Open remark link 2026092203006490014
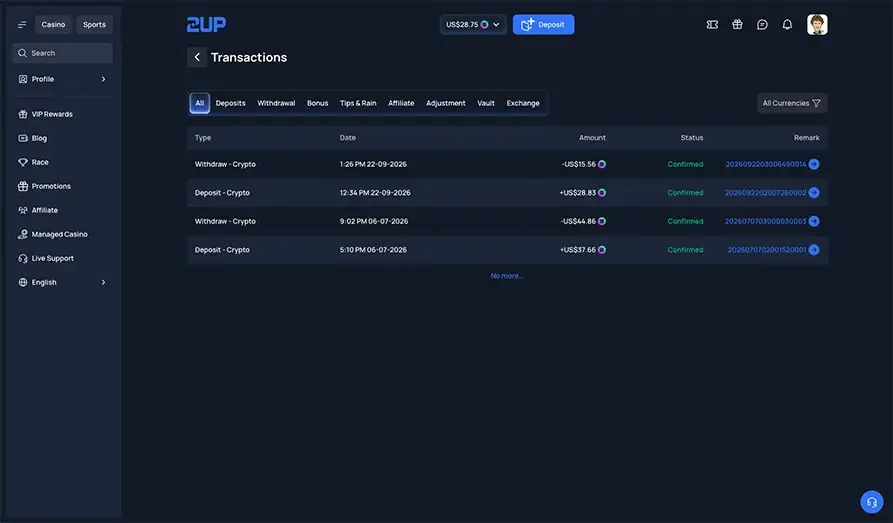Screen dimensions: 893x523 click(x=765, y=164)
